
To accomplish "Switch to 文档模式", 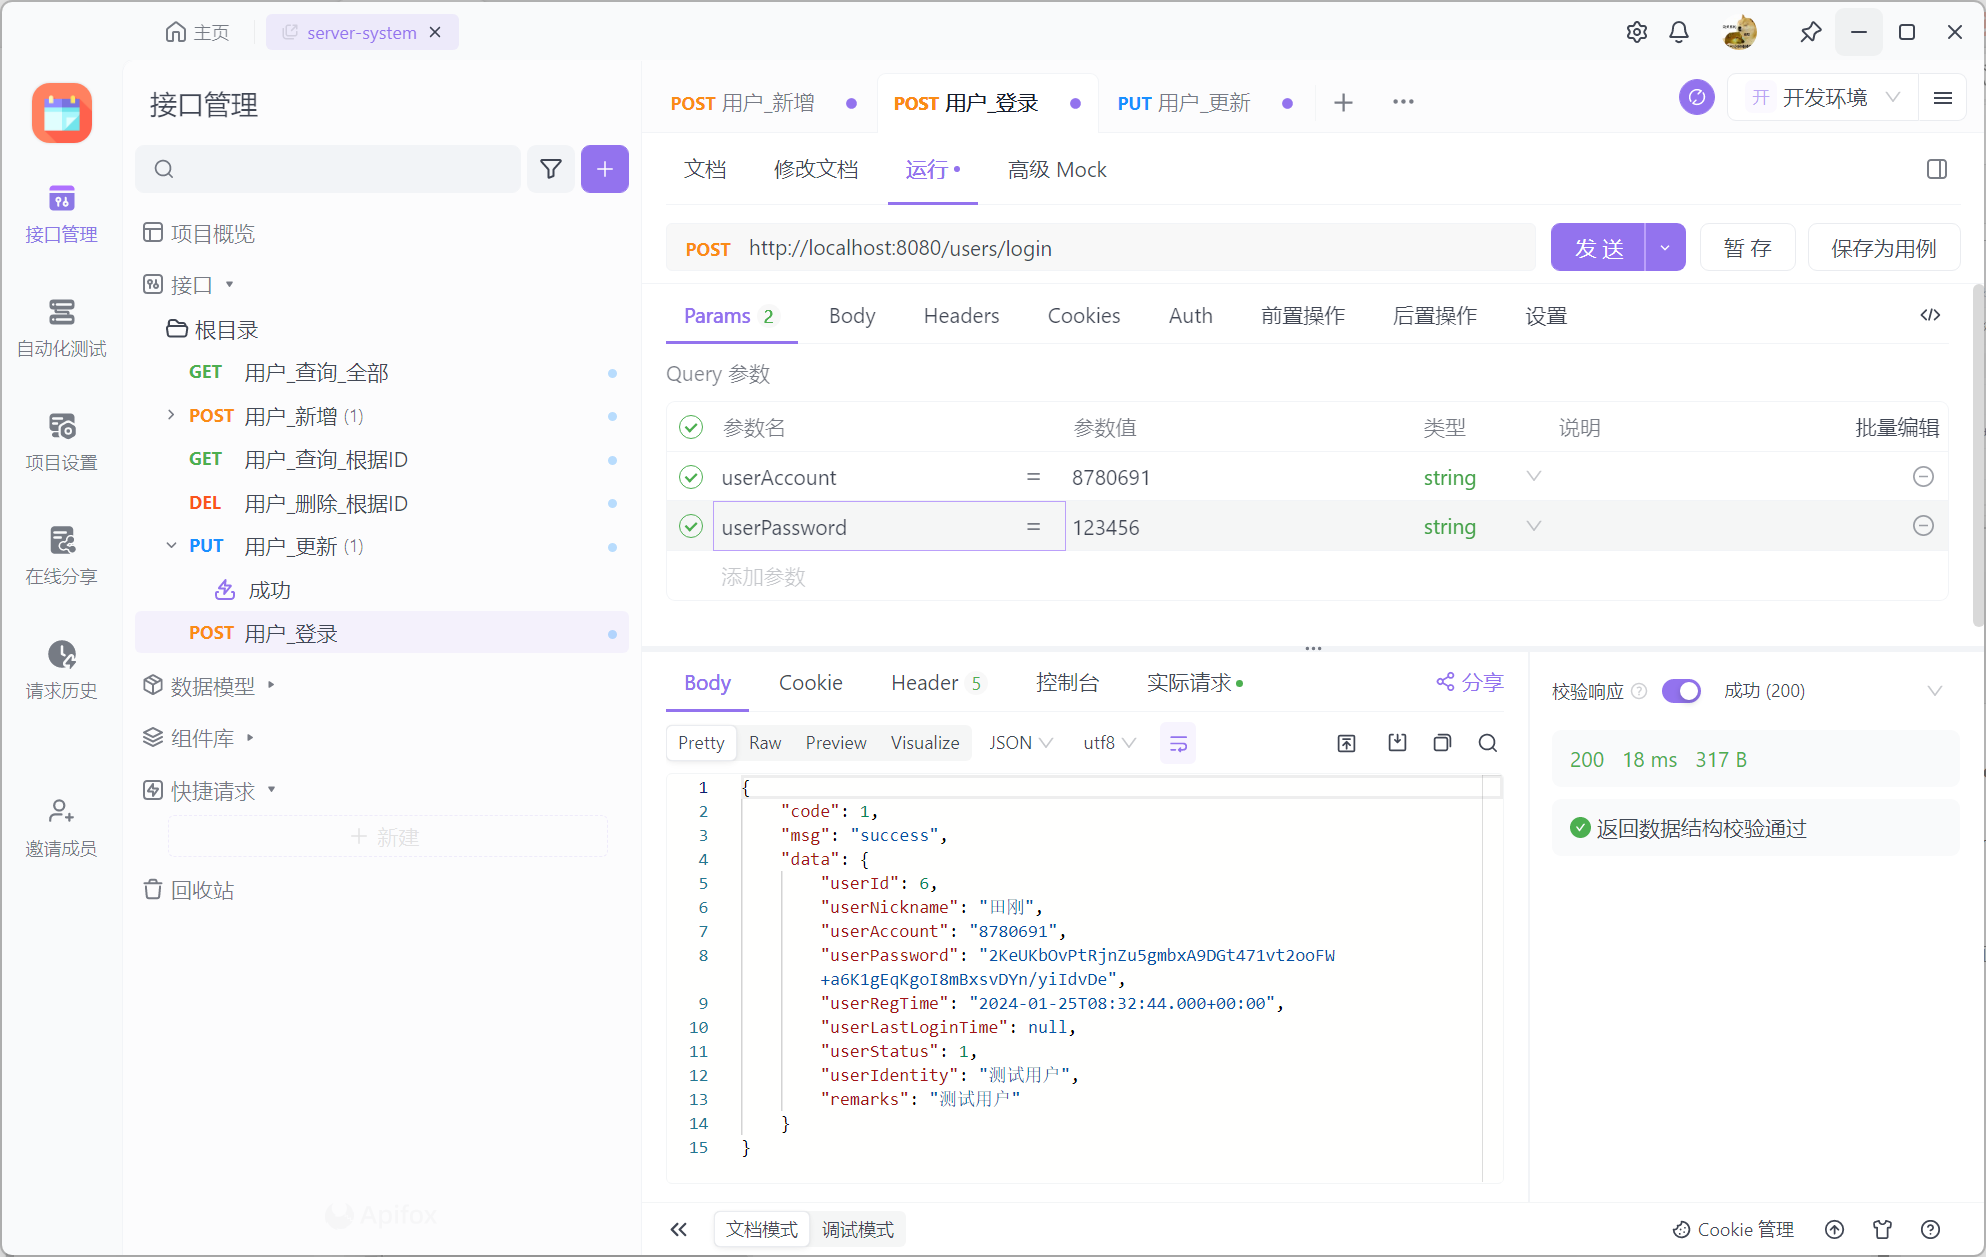I will [x=762, y=1230].
